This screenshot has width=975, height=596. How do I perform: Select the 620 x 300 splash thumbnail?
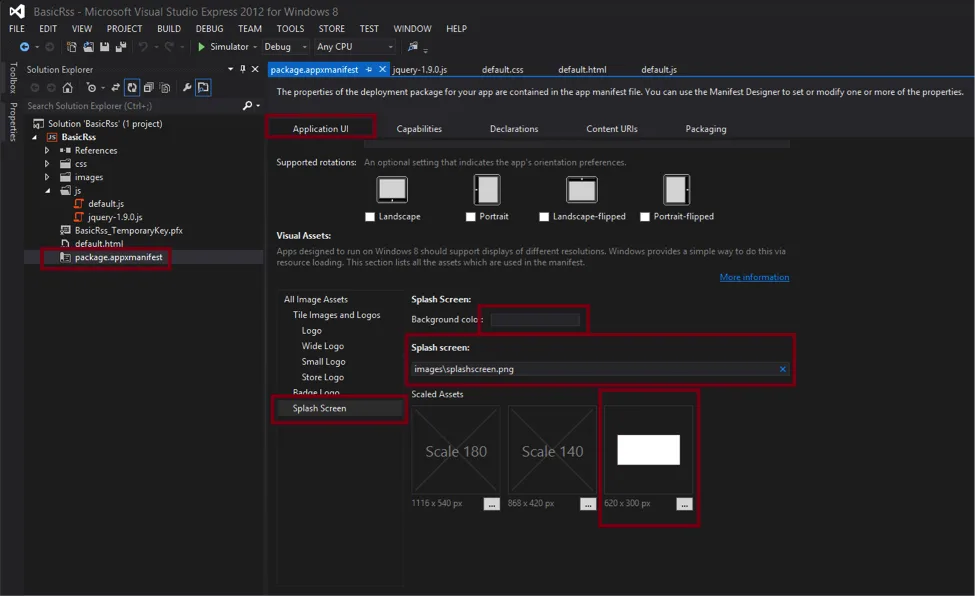(648, 449)
